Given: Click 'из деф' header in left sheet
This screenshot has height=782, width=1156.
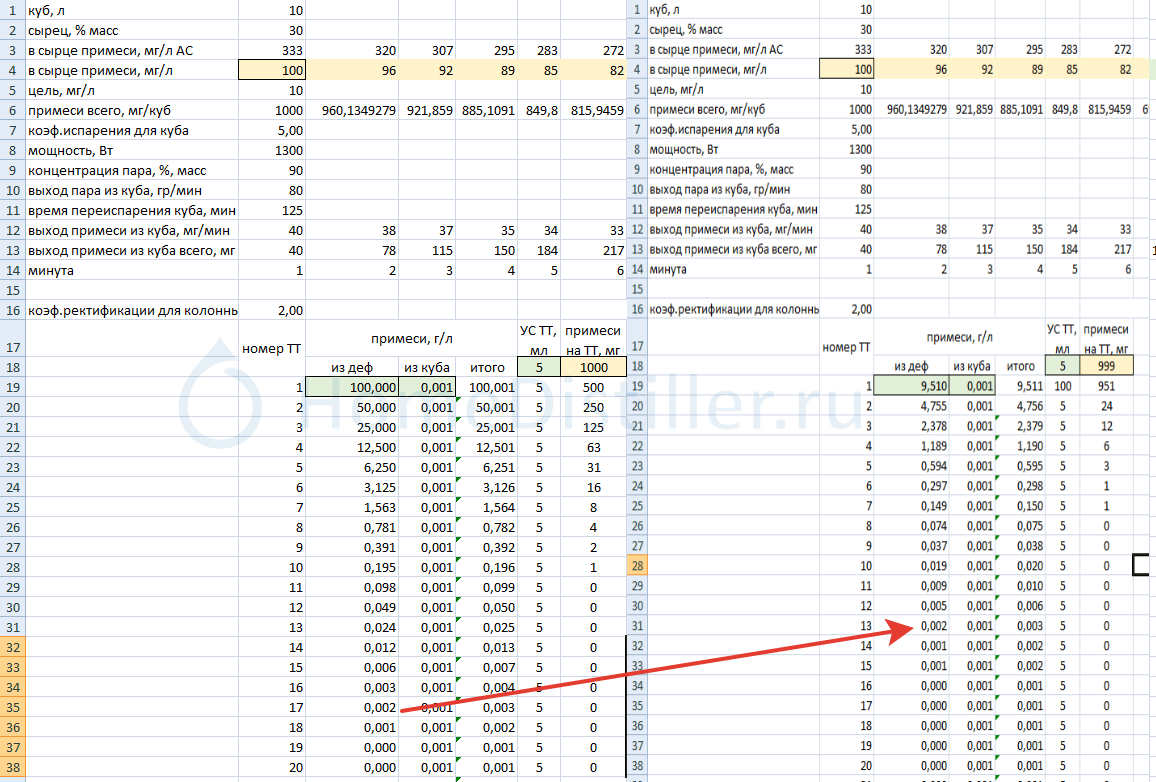Looking at the screenshot, I should 352,367.
